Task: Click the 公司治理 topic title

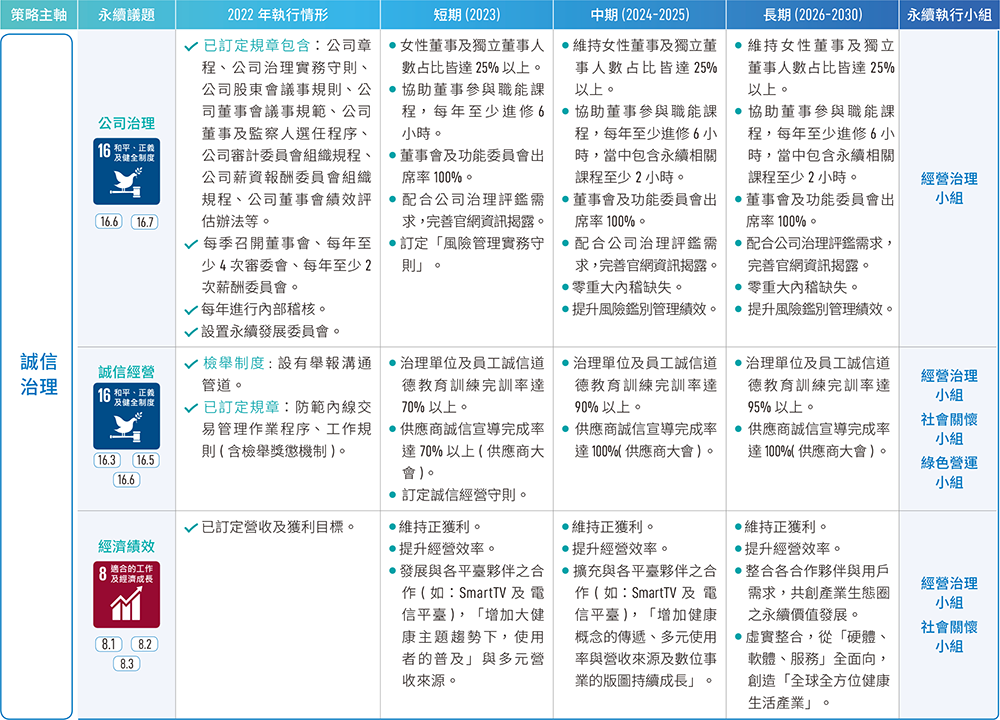Action: point(126,123)
